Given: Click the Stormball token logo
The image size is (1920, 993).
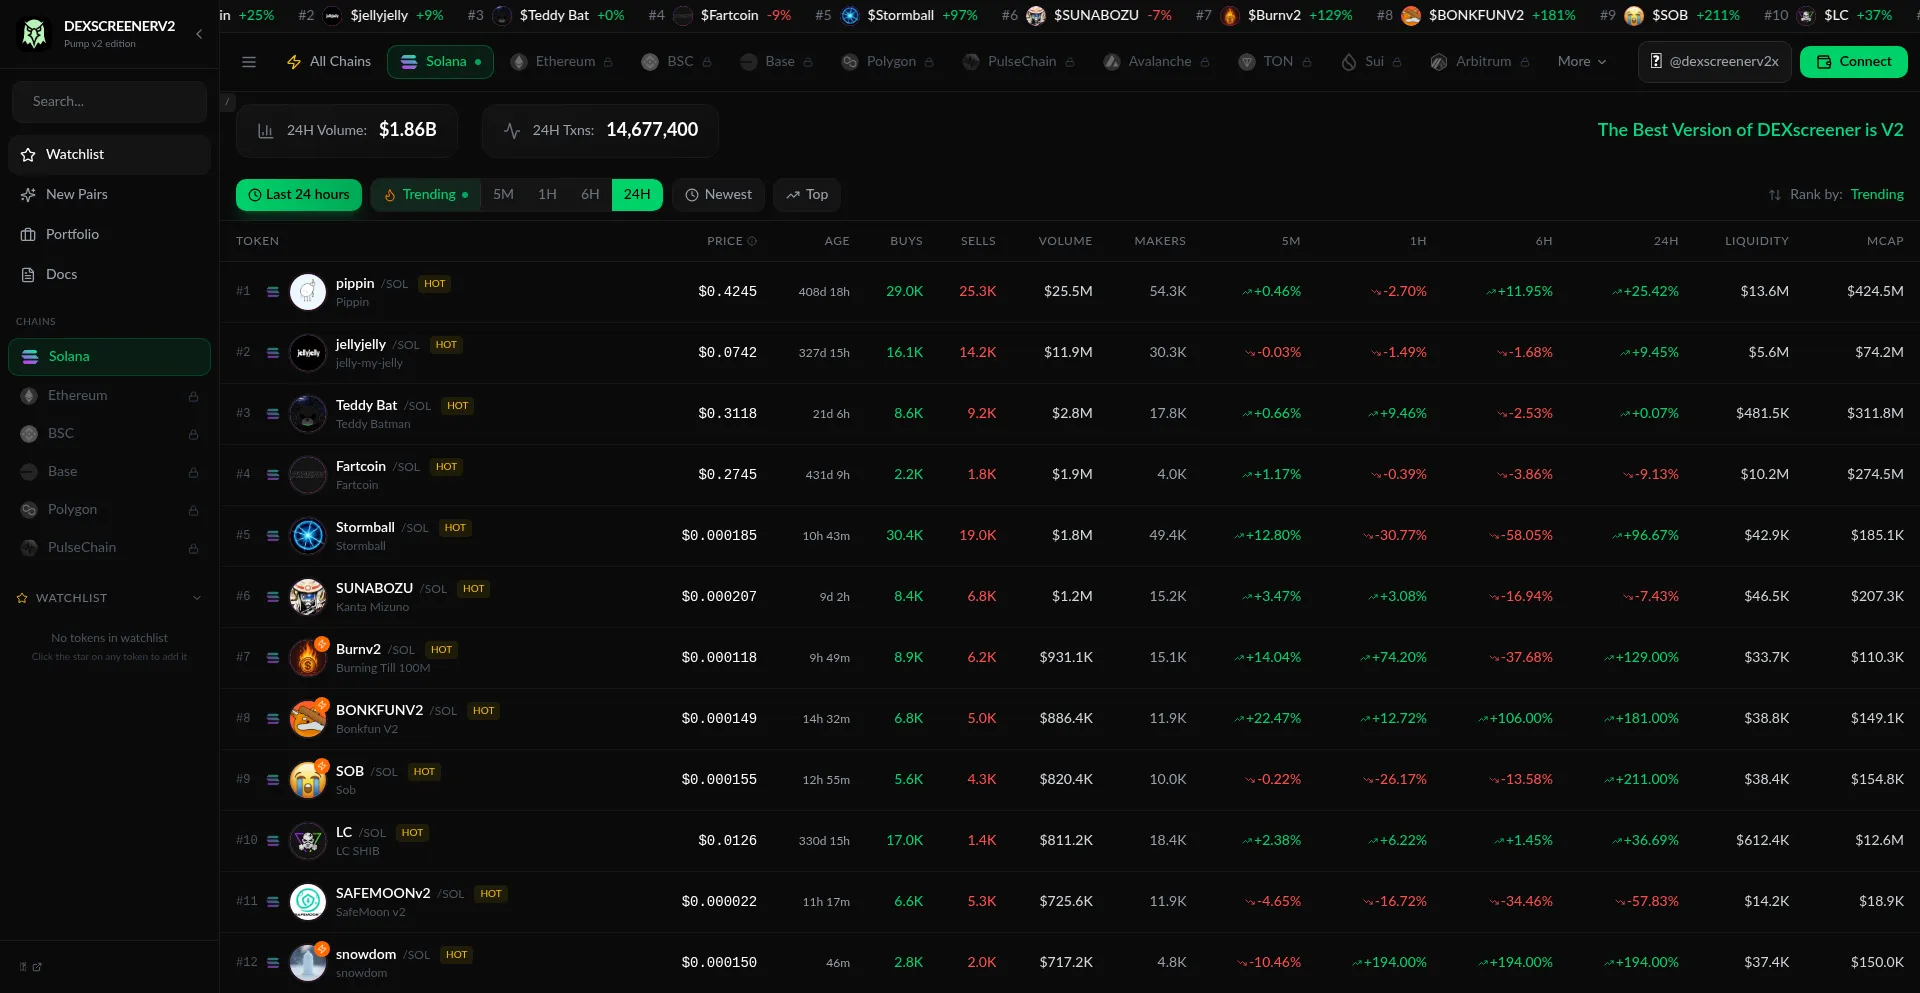Looking at the screenshot, I should [x=308, y=536].
